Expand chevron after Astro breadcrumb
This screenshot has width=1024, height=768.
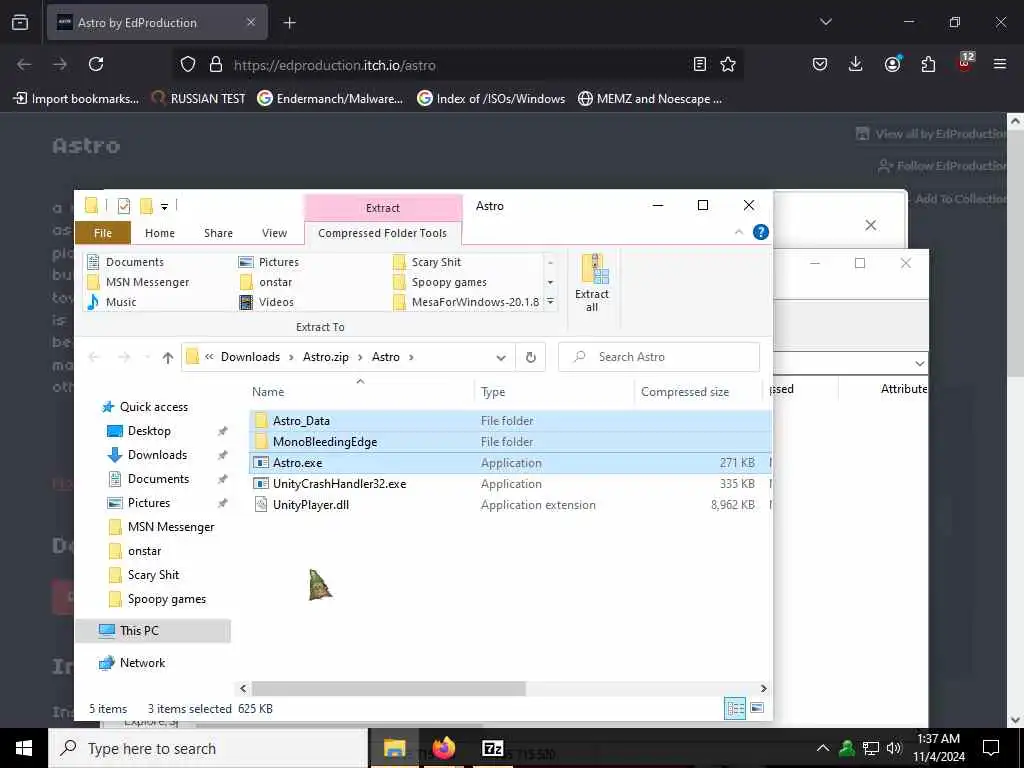[411, 357]
